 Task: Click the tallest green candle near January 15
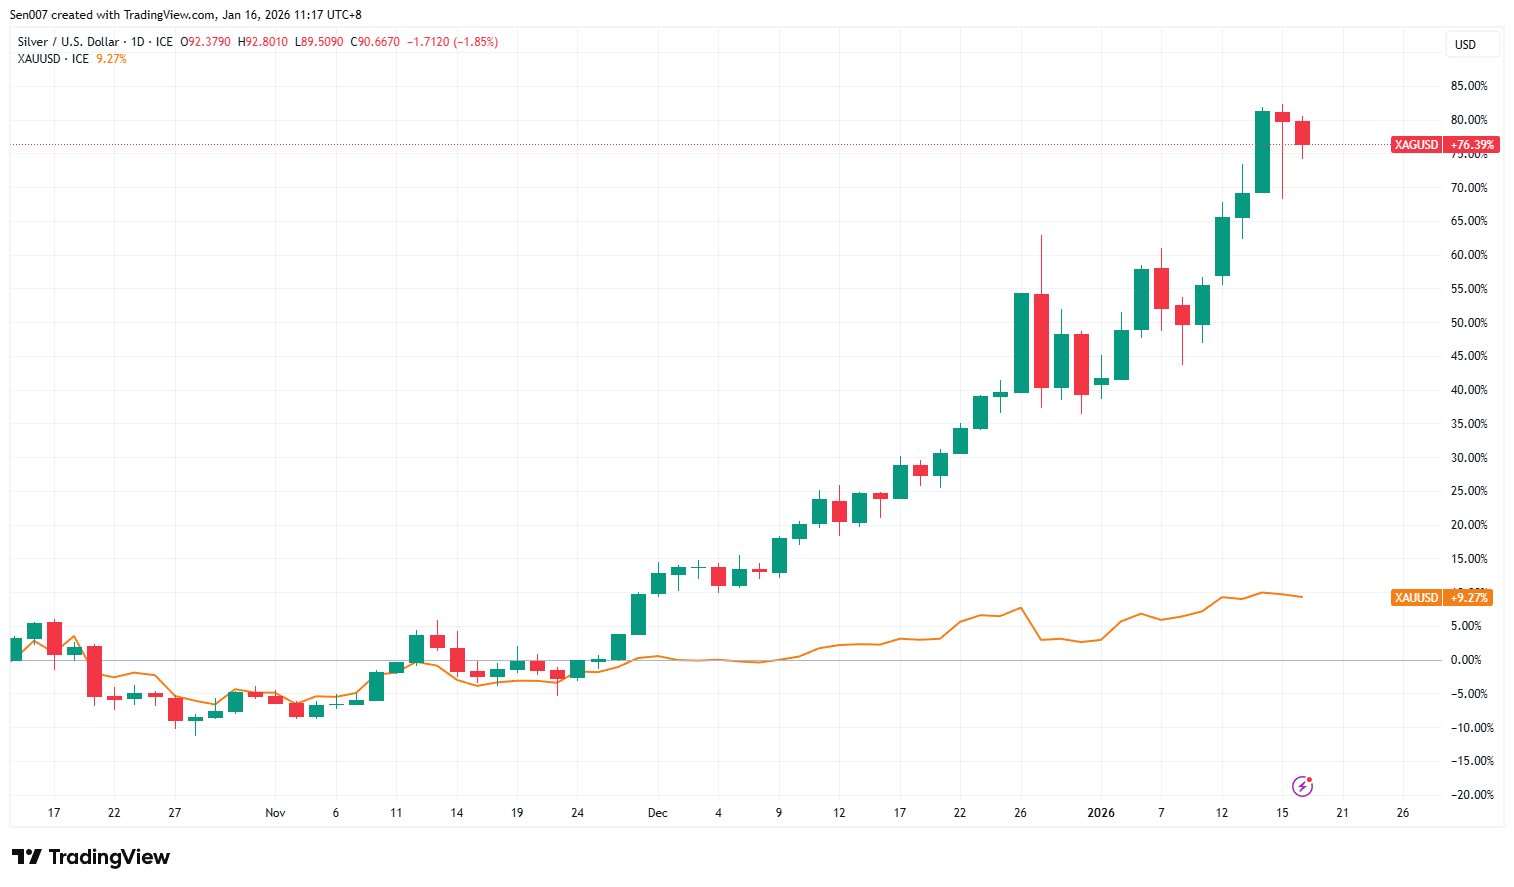(x=1262, y=150)
